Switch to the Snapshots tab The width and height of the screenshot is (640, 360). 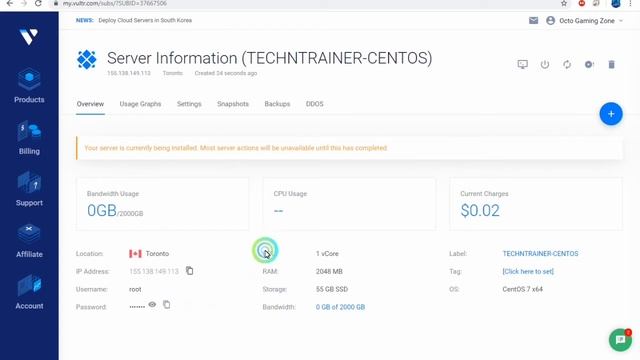tap(233, 104)
